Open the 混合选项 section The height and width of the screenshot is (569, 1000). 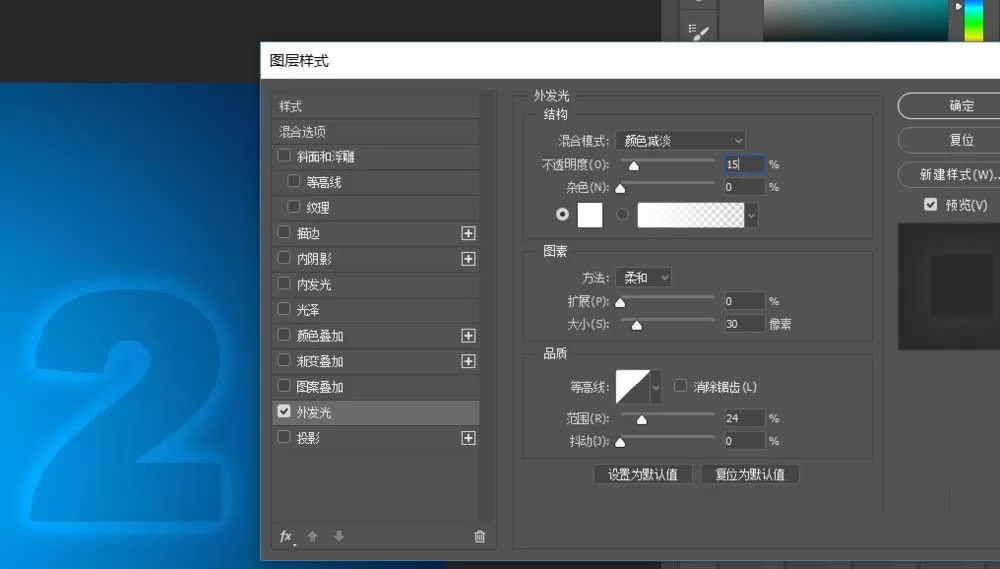376,132
